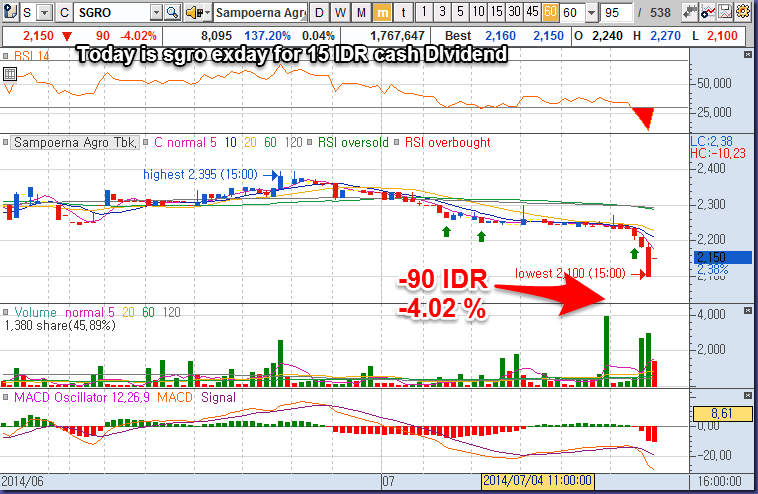The height and width of the screenshot is (494, 758).
Task: Select 15 minute interval
Action: click(496, 12)
